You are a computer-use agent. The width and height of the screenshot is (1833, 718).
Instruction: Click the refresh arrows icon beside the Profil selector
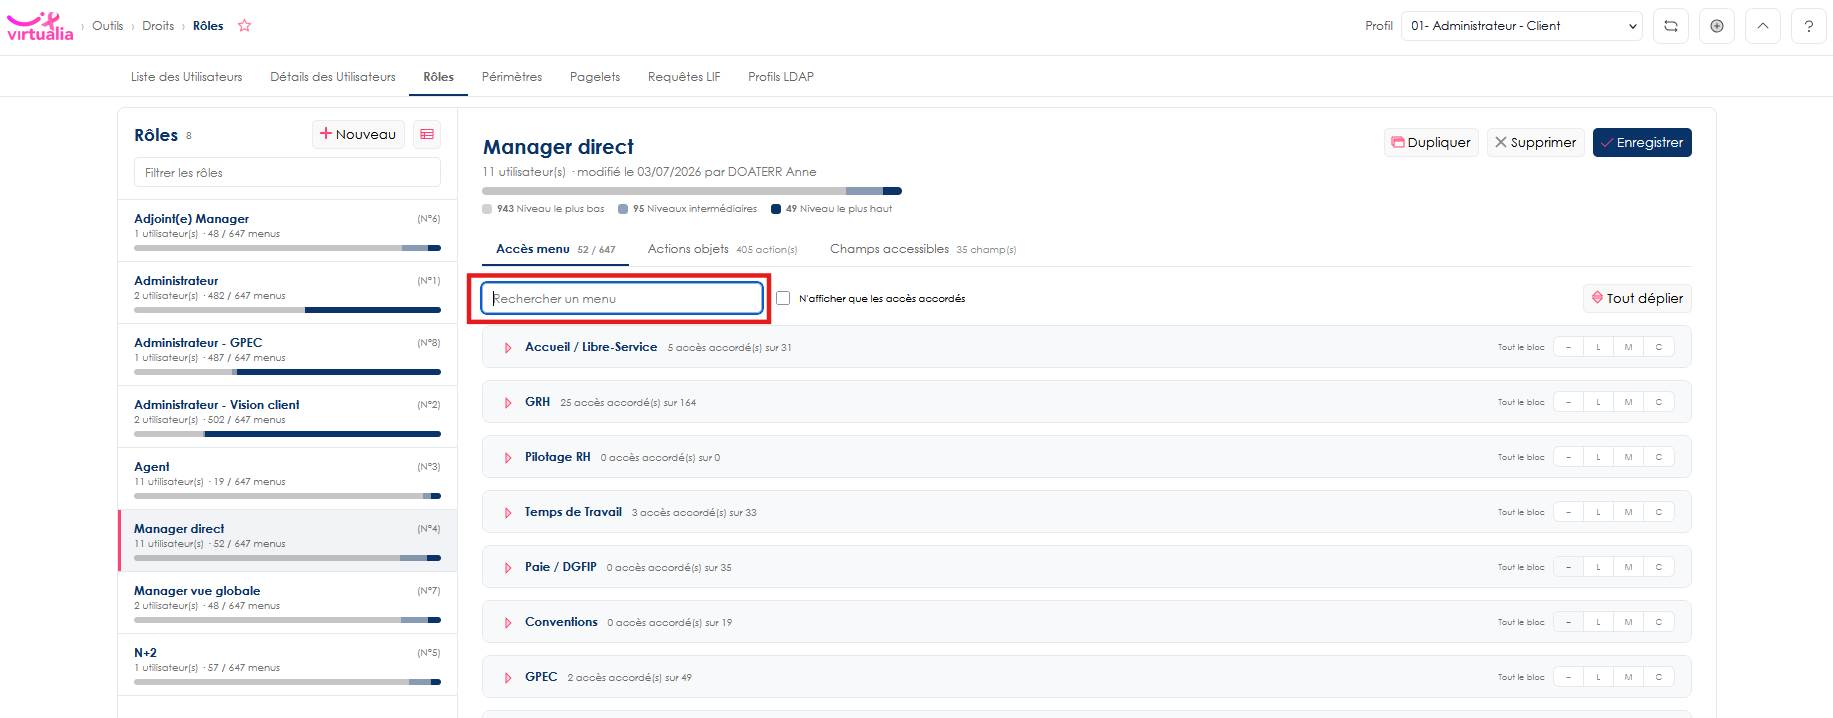coord(1671,26)
